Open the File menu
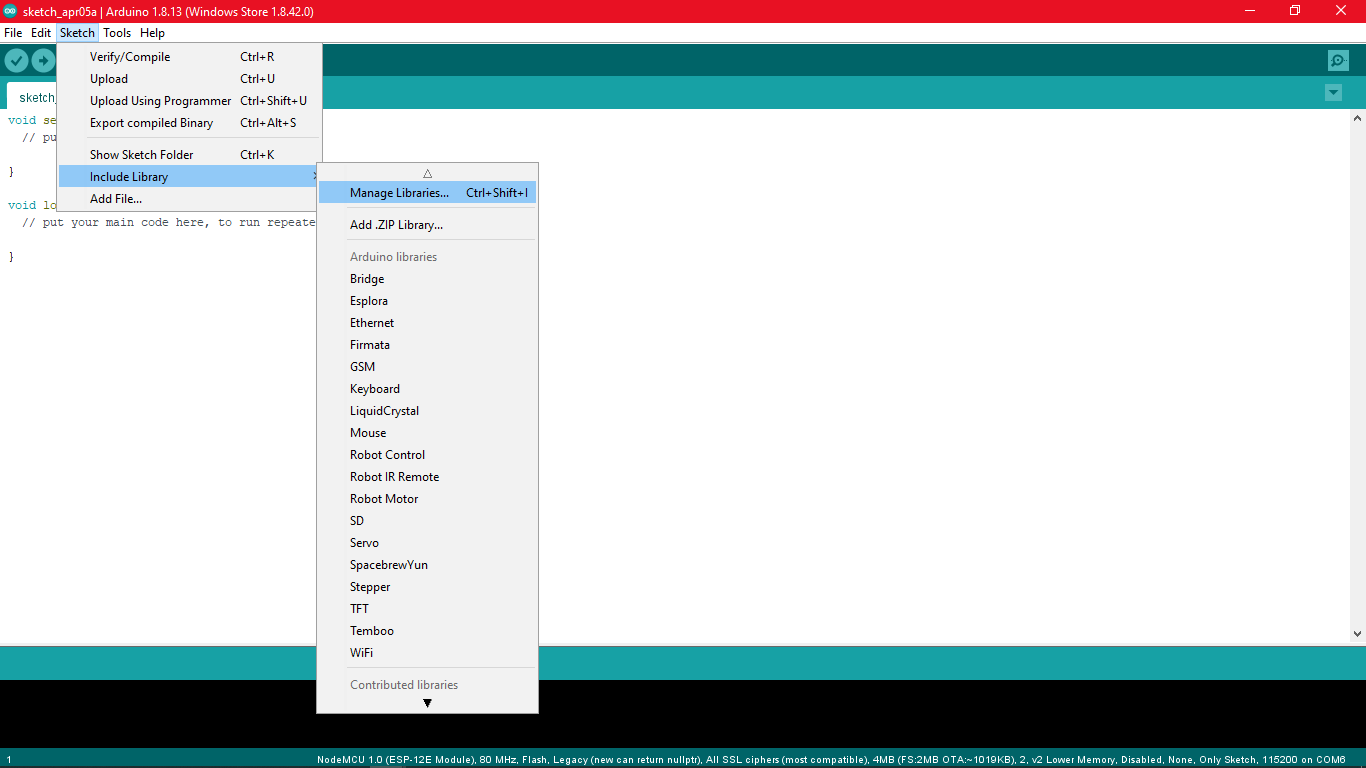This screenshot has height=768, width=1366. click(13, 33)
